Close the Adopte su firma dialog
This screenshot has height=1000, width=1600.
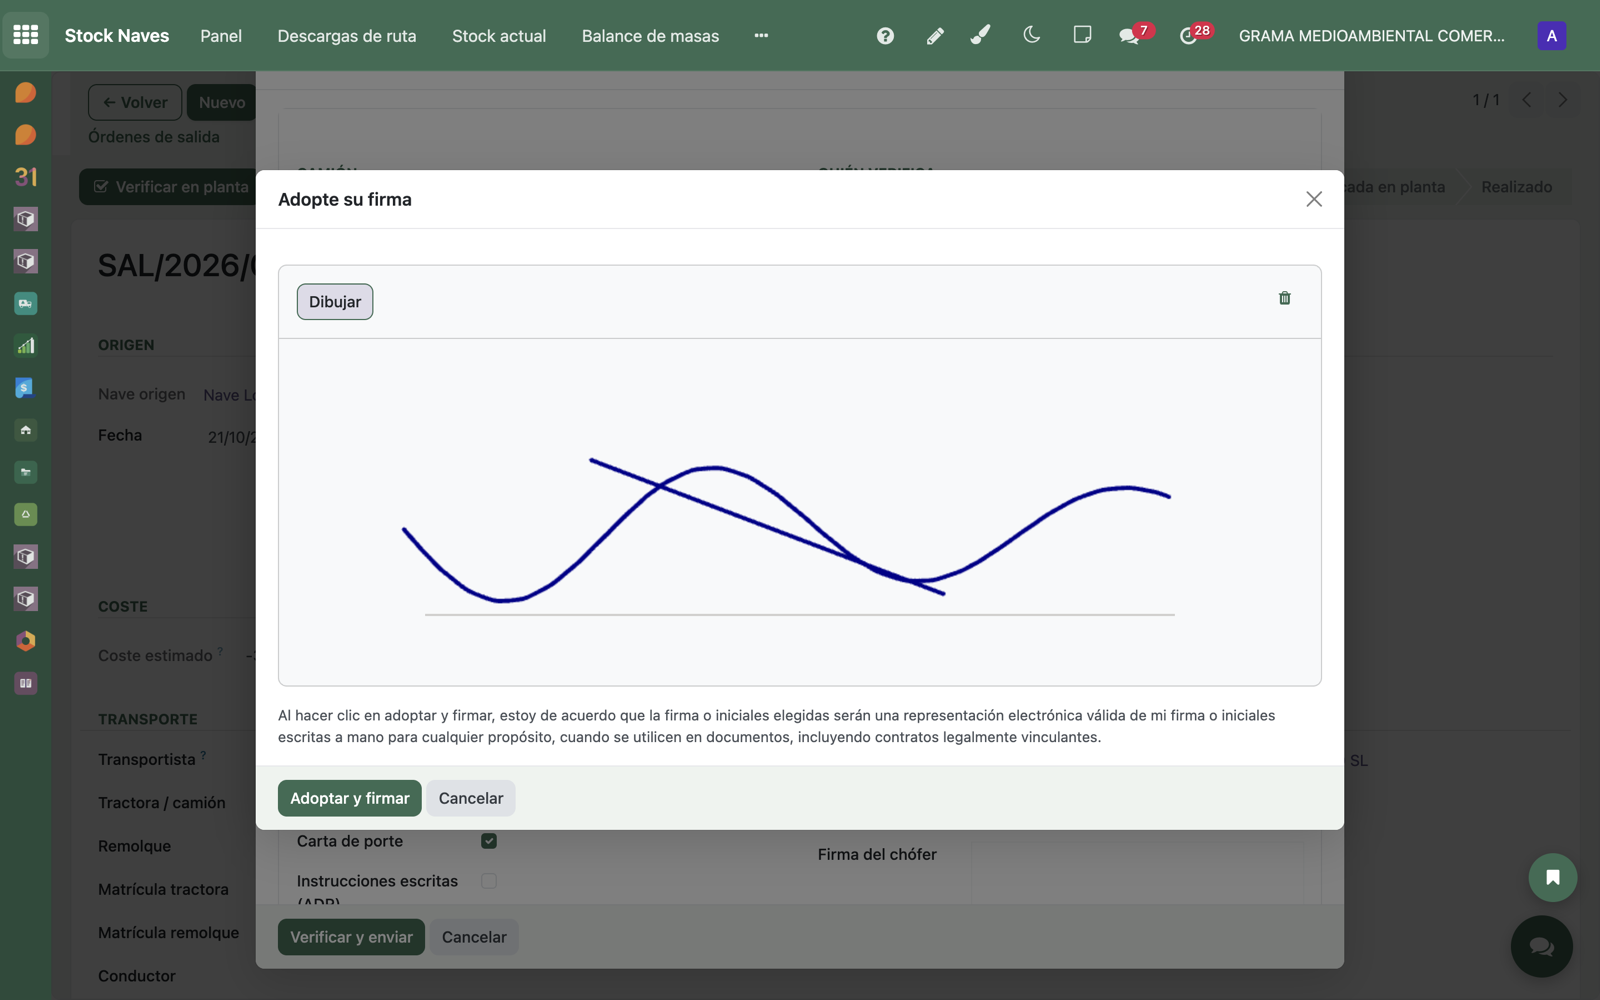tap(1314, 199)
